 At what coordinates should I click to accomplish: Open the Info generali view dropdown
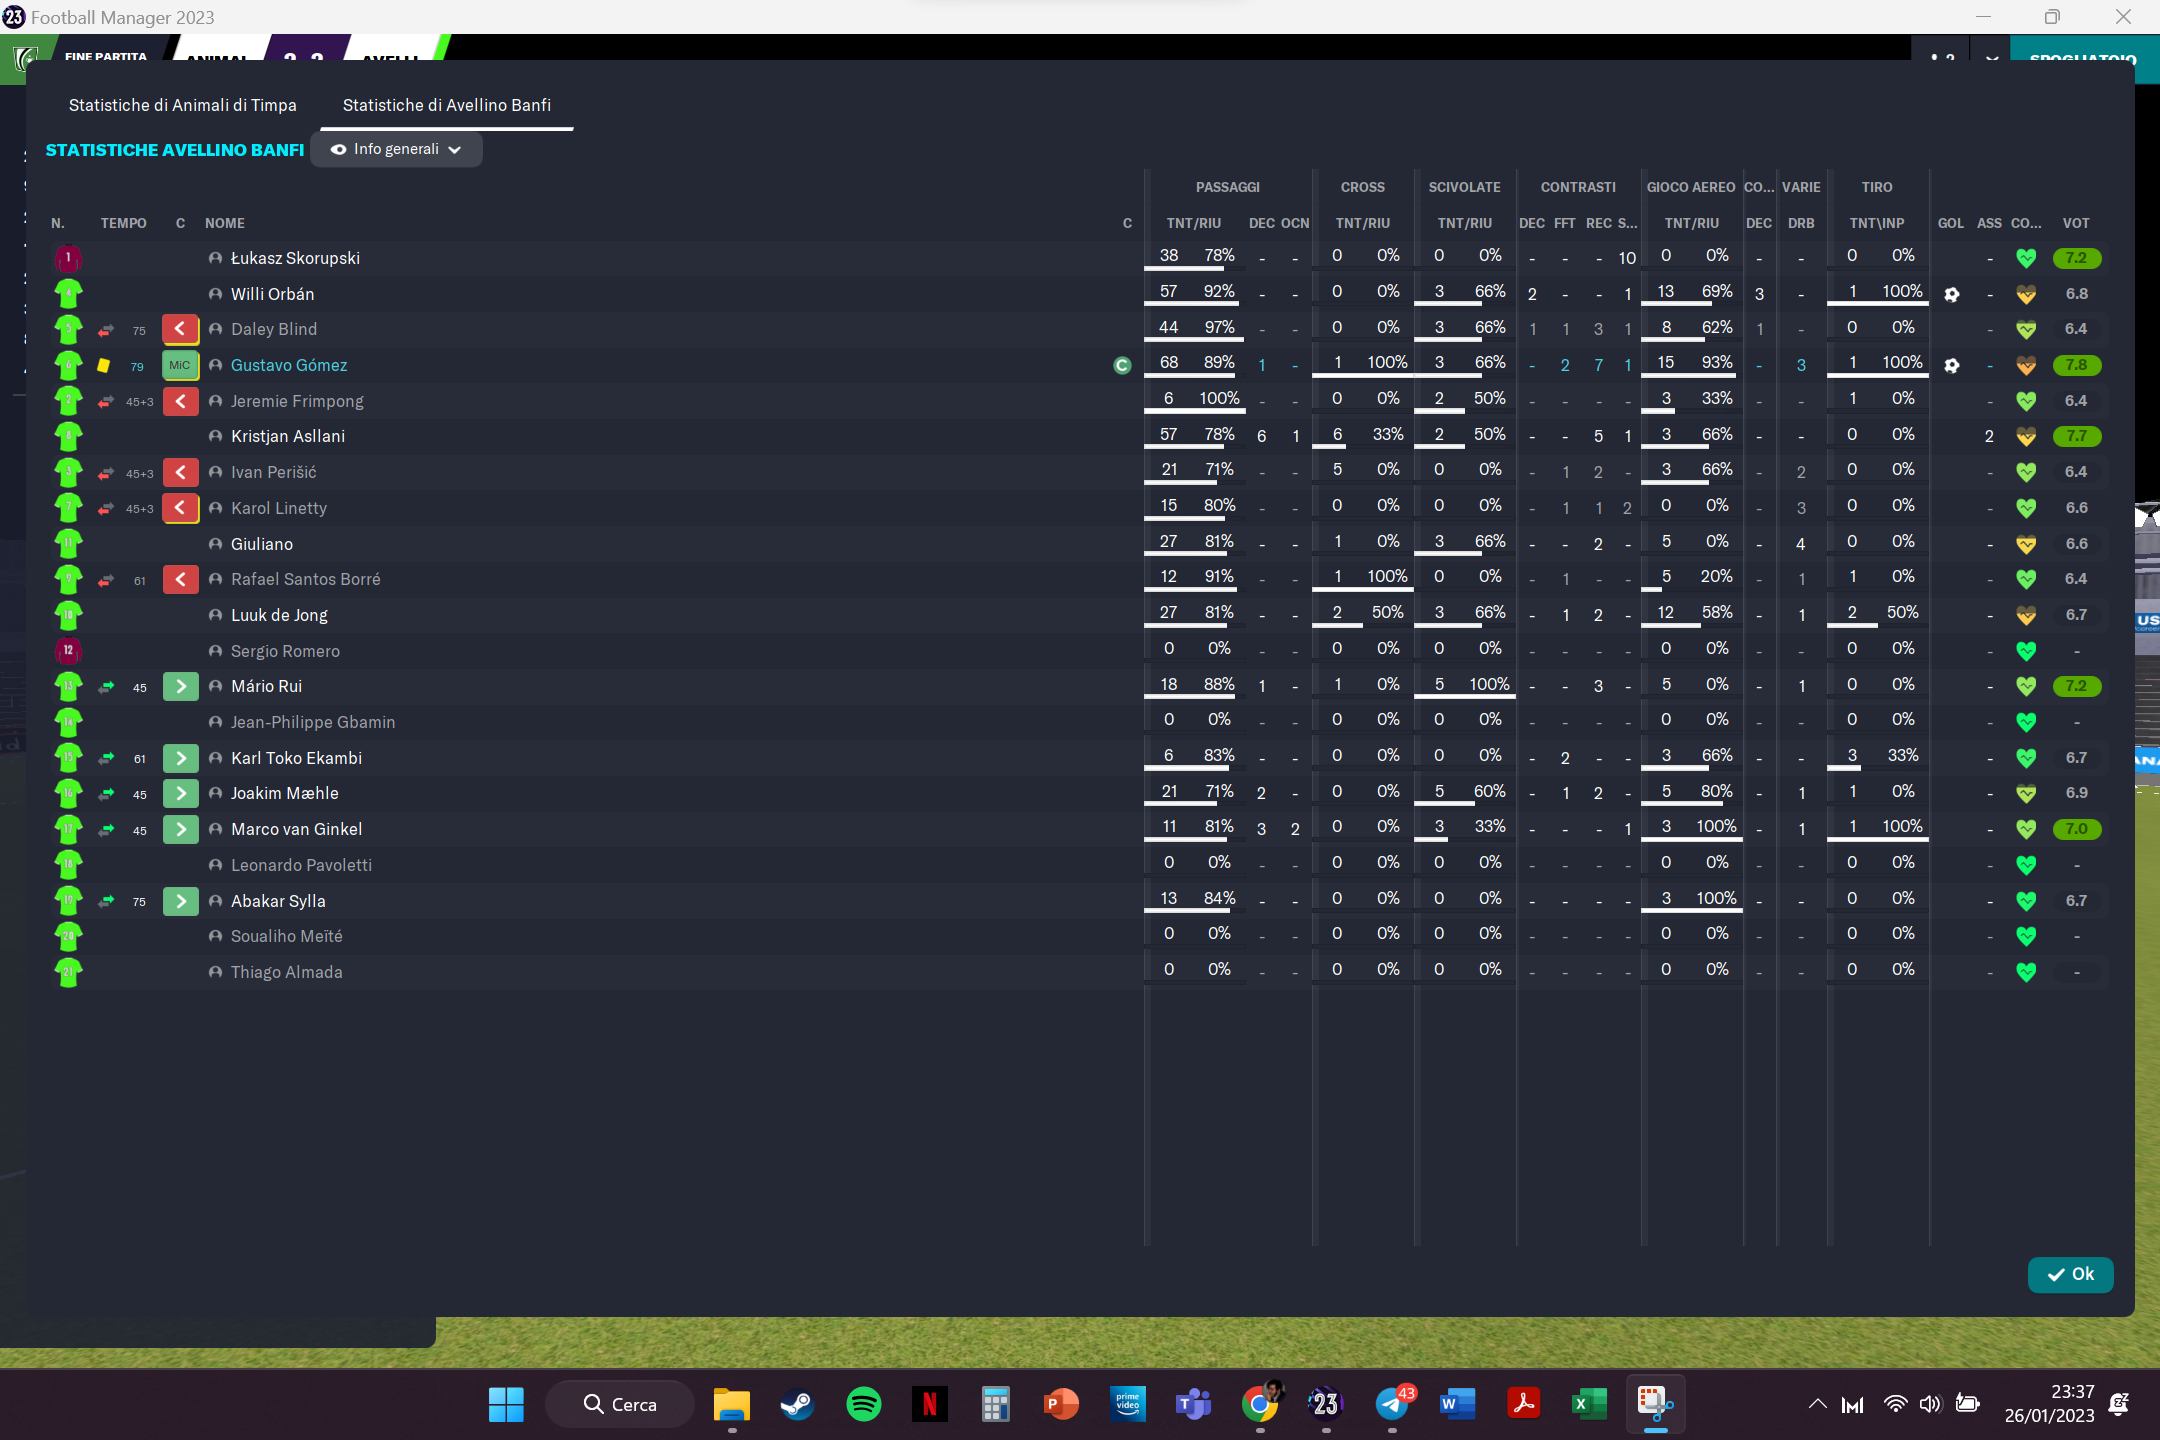point(396,150)
